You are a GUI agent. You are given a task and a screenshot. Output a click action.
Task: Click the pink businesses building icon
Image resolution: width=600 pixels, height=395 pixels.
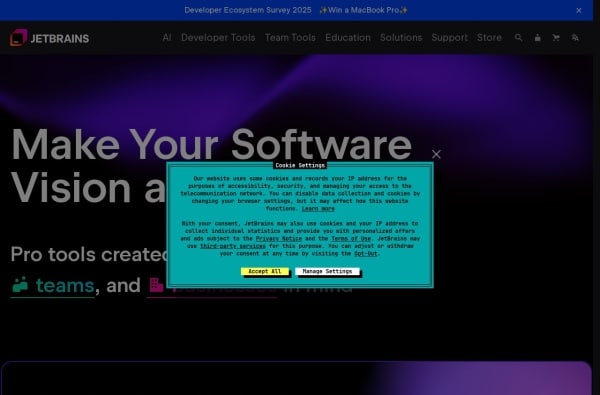pyautogui.click(x=156, y=285)
